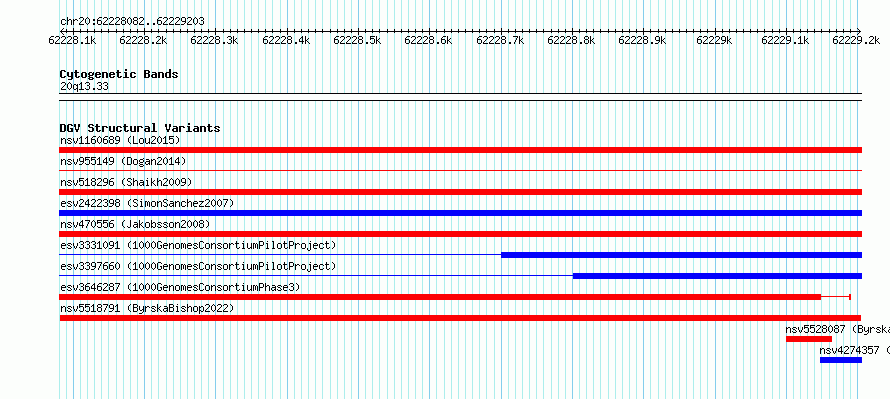Screen dimensions: 890x399
Task: Open esv3646287 (1000GenomesConsortiumPhase3) label
Action: [180, 287]
